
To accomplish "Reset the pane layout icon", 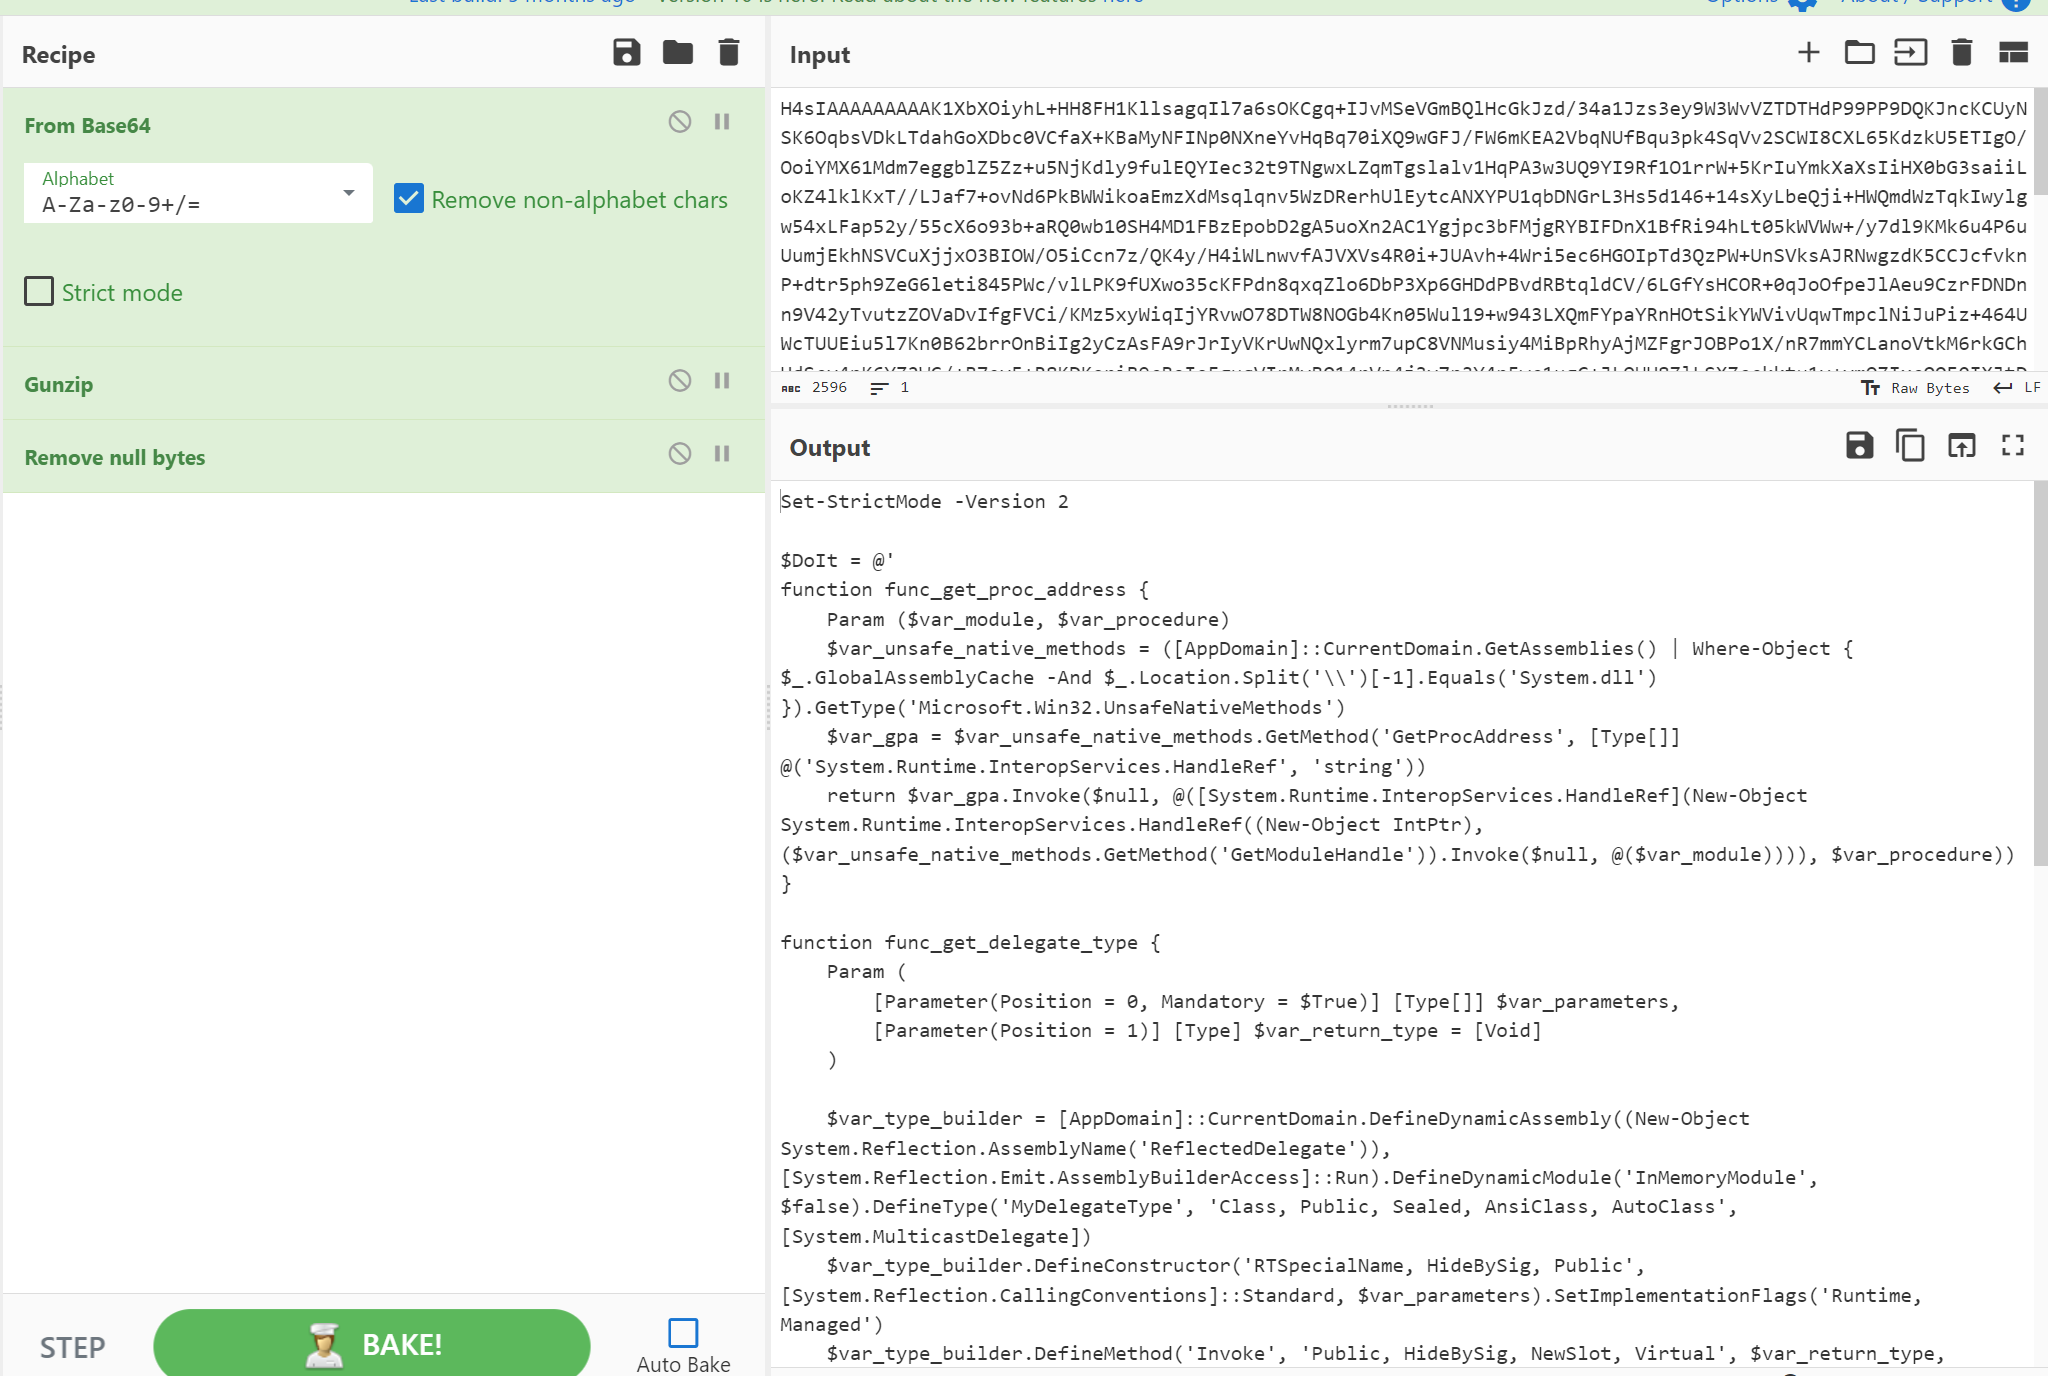I will 2012,53.
